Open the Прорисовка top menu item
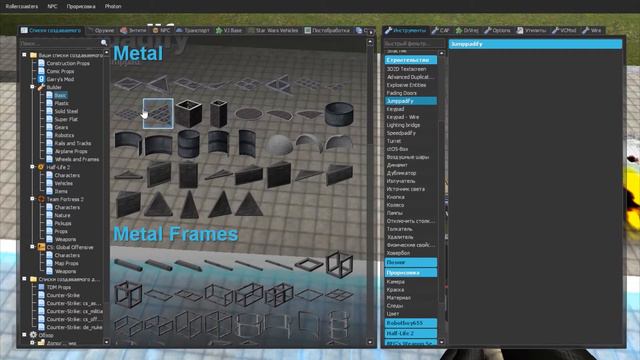This screenshot has width=640, height=360. click(81, 6)
